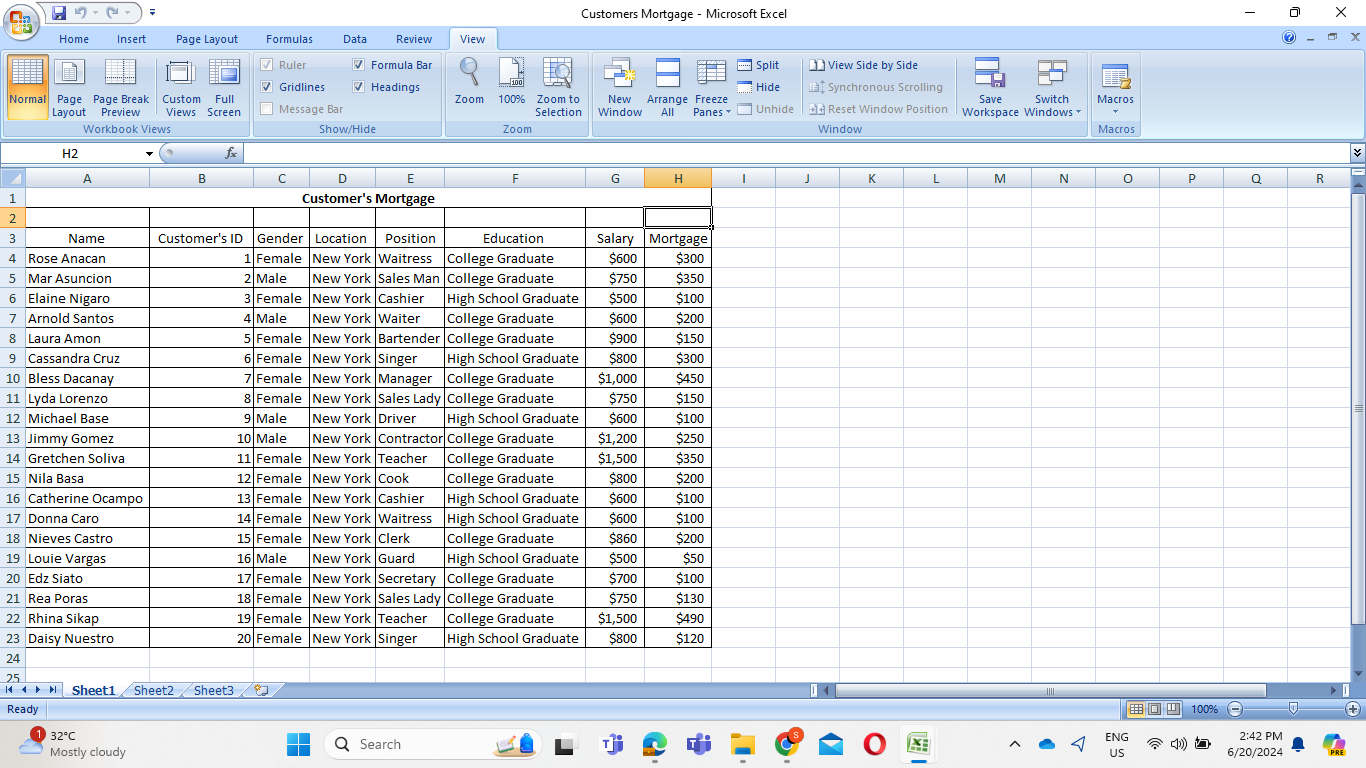Click the Insert Worksheet tab icon
This screenshot has height=768, width=1366.
pyautogui.click(x=262, y=690)
